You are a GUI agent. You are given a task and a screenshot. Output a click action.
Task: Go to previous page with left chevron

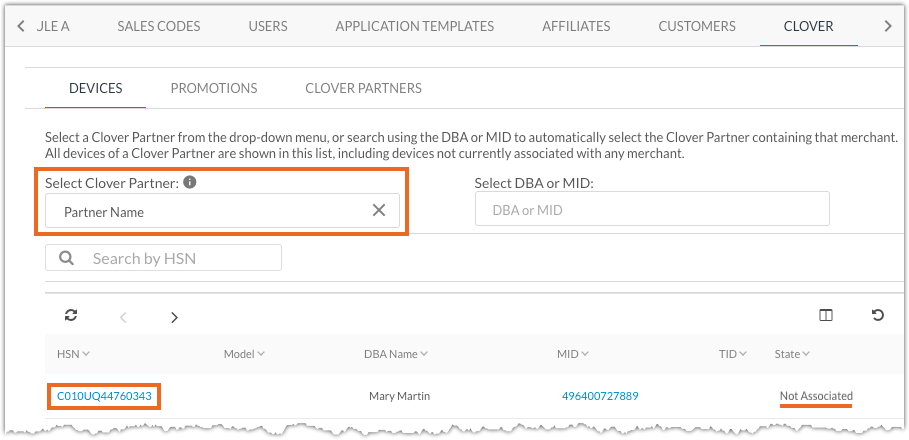click(123, 317)
